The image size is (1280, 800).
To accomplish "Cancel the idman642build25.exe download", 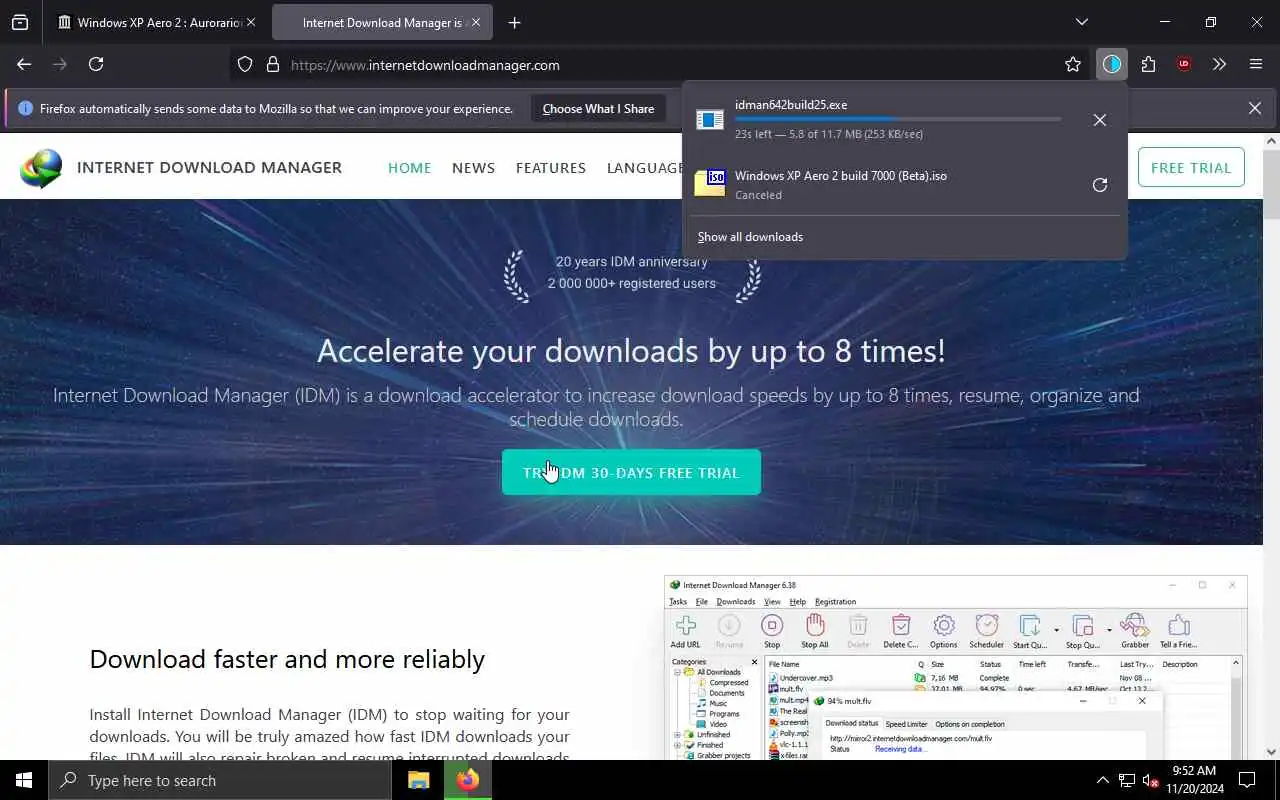I will [x=1099, y=120].
